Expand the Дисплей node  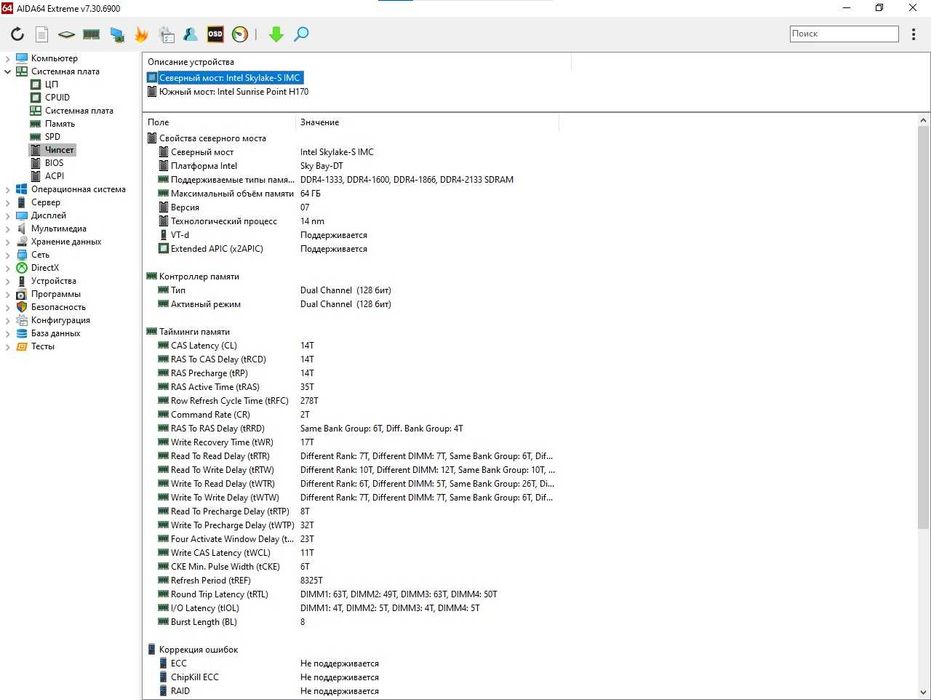7,216
